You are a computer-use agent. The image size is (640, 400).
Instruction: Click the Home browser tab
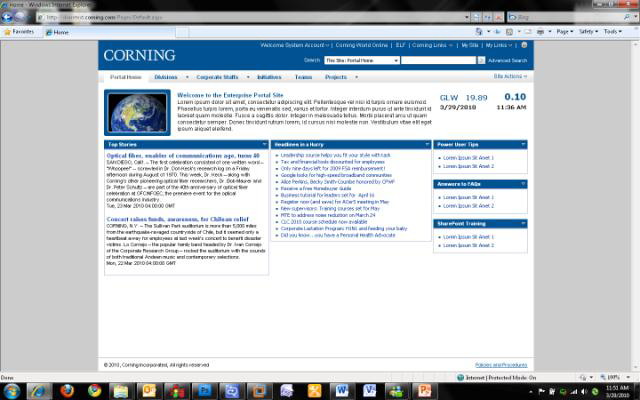pos(109,32)
